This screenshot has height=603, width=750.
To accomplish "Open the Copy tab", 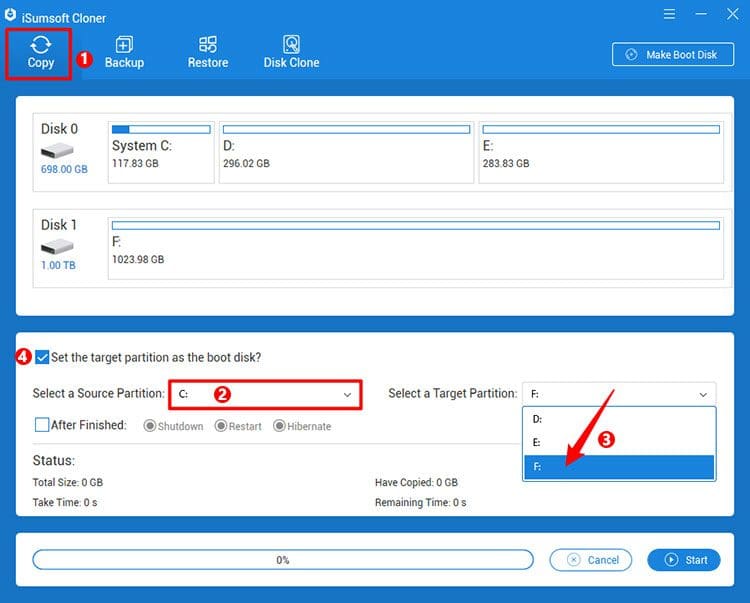I will [x=40, y=54].
